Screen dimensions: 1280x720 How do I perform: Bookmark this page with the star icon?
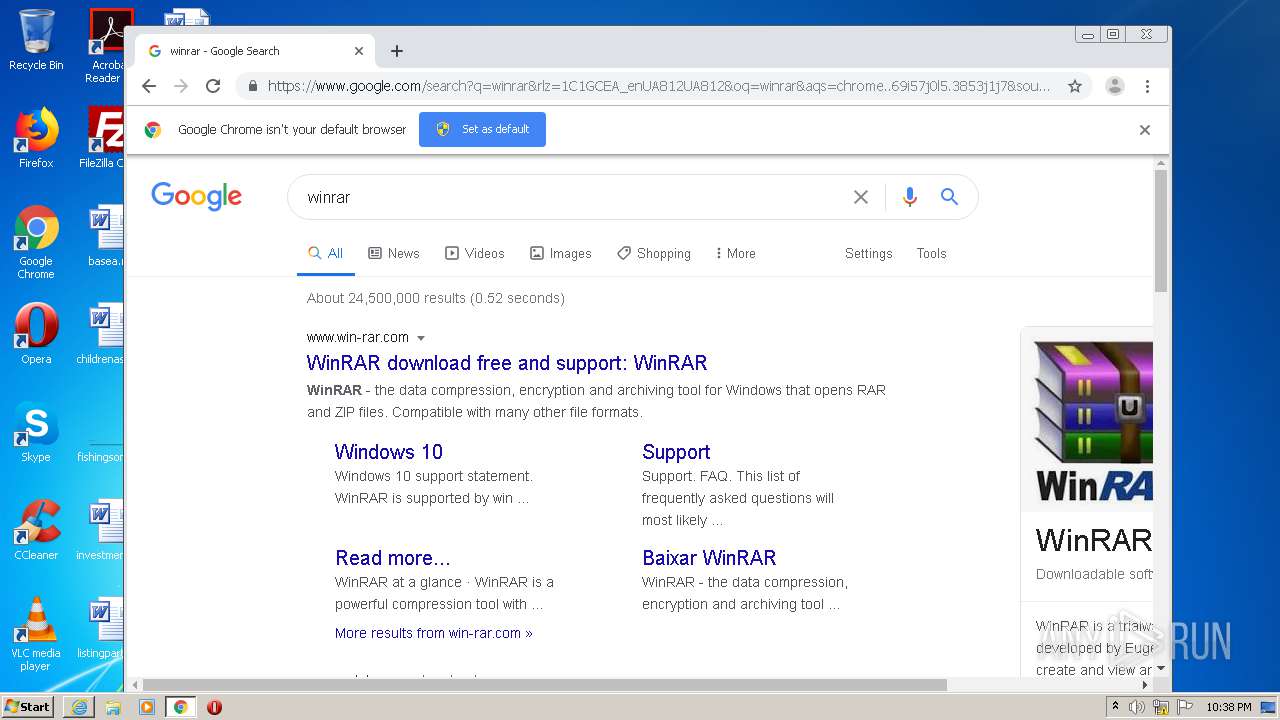point(1075,86)
